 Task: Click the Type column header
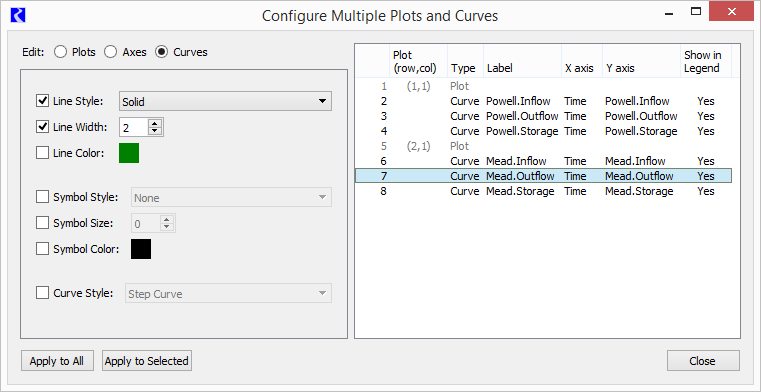465,62
